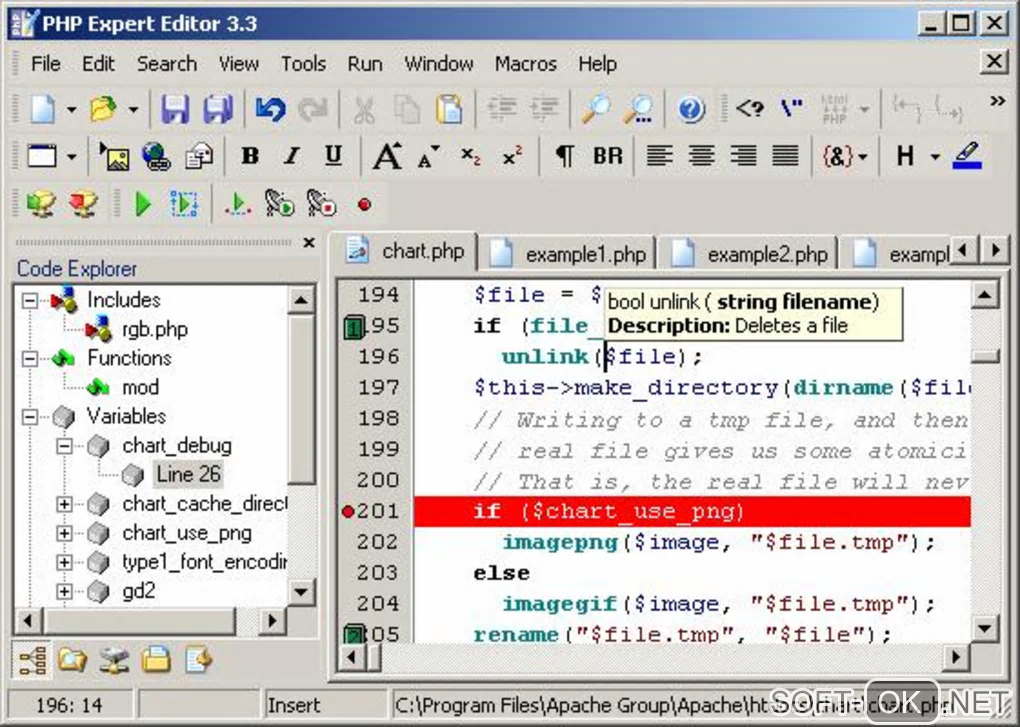Close the Code Explorer panel

tap(309, 243)
